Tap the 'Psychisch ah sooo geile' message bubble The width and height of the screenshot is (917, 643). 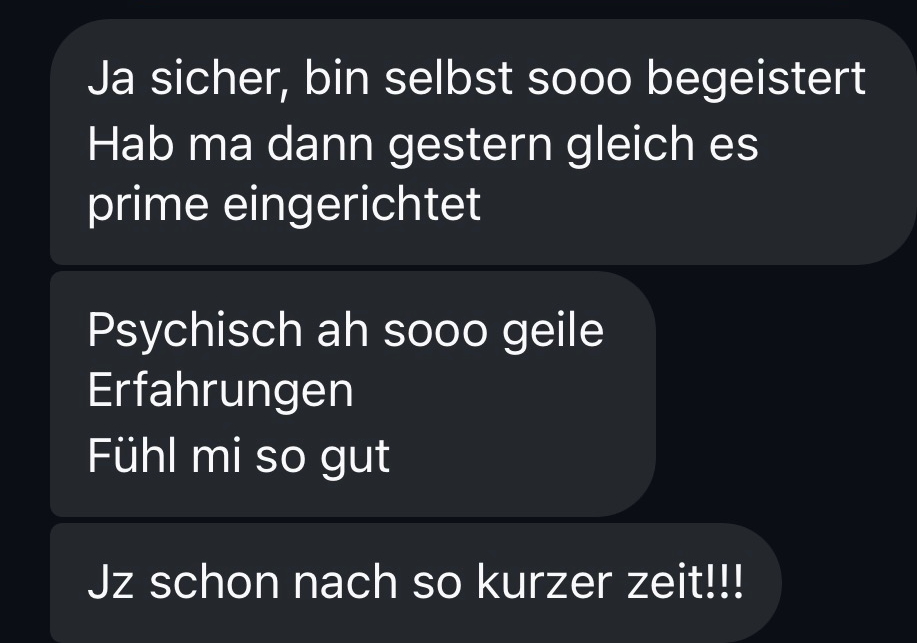click(353, 394)
